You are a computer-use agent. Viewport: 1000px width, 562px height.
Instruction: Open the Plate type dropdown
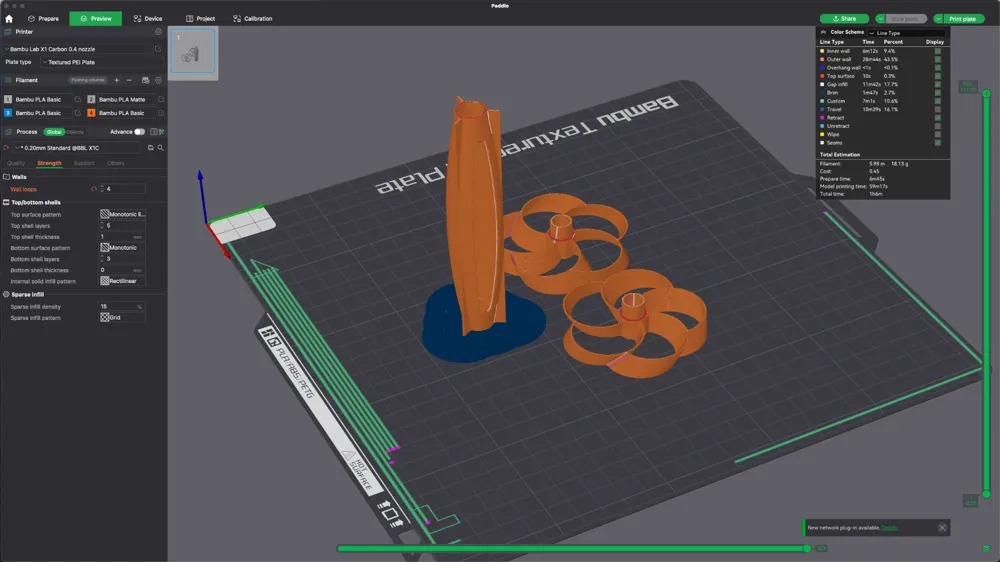[x=100, y=62]
